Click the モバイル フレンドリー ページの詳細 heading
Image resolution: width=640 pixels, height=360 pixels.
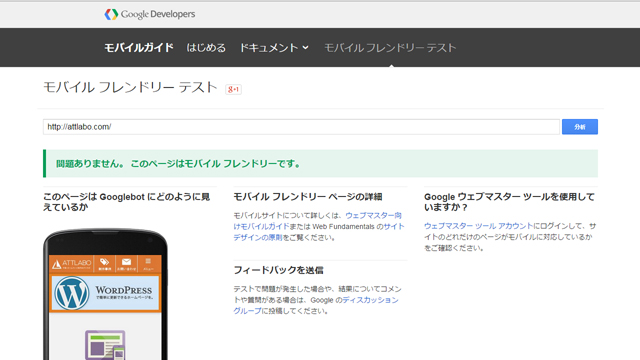click(x=308, y=197)
